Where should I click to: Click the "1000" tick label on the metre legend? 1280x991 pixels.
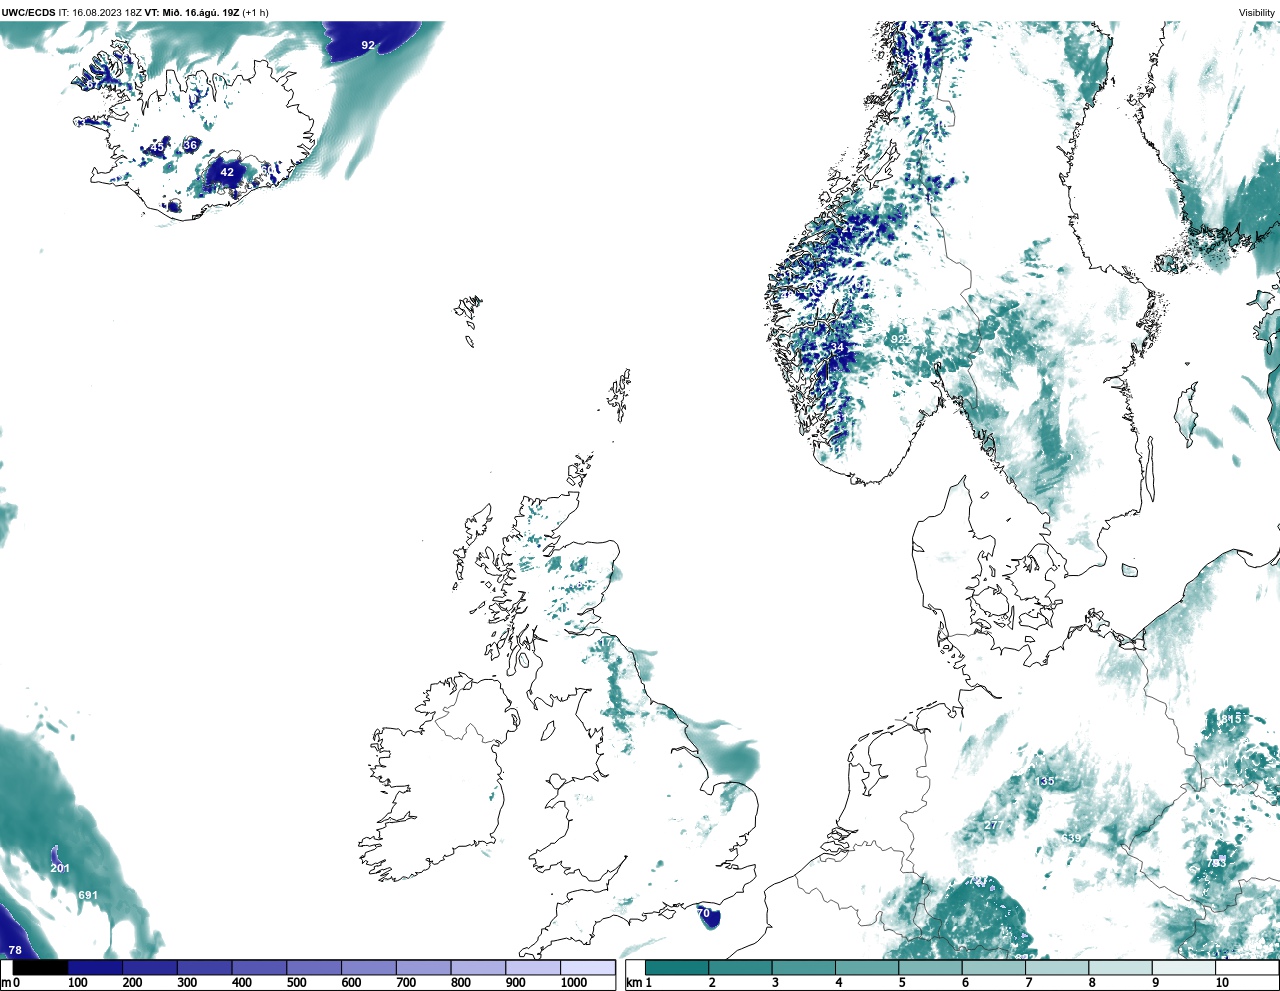coord(574,983)
